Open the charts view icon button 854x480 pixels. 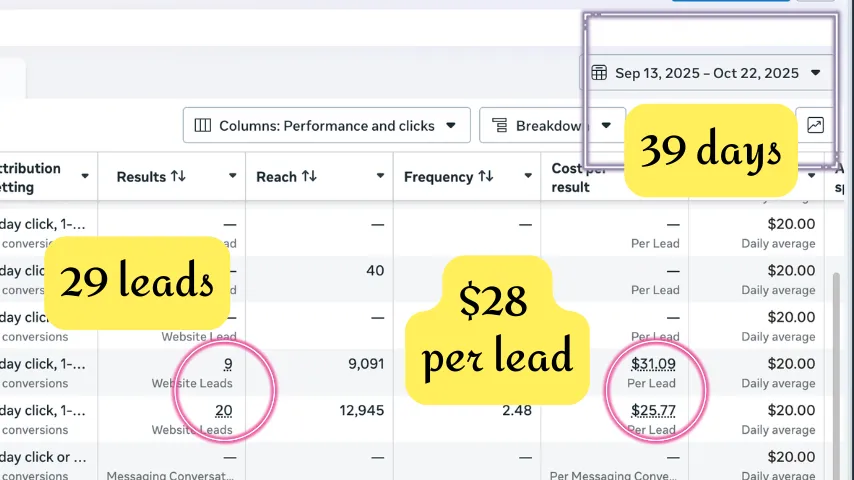click(x=815, y=126)
